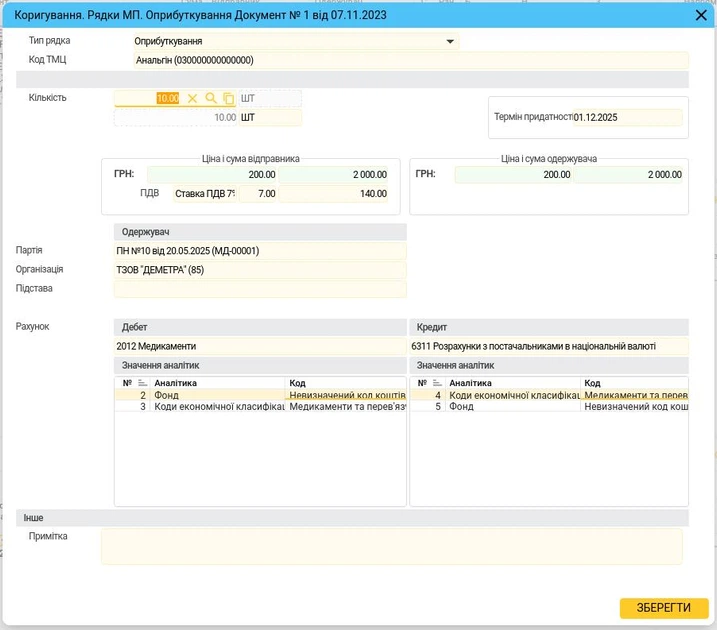717x630 pixels.
Task: Click Значення аналітик header under Дебет
Action: tap(260, 365)
